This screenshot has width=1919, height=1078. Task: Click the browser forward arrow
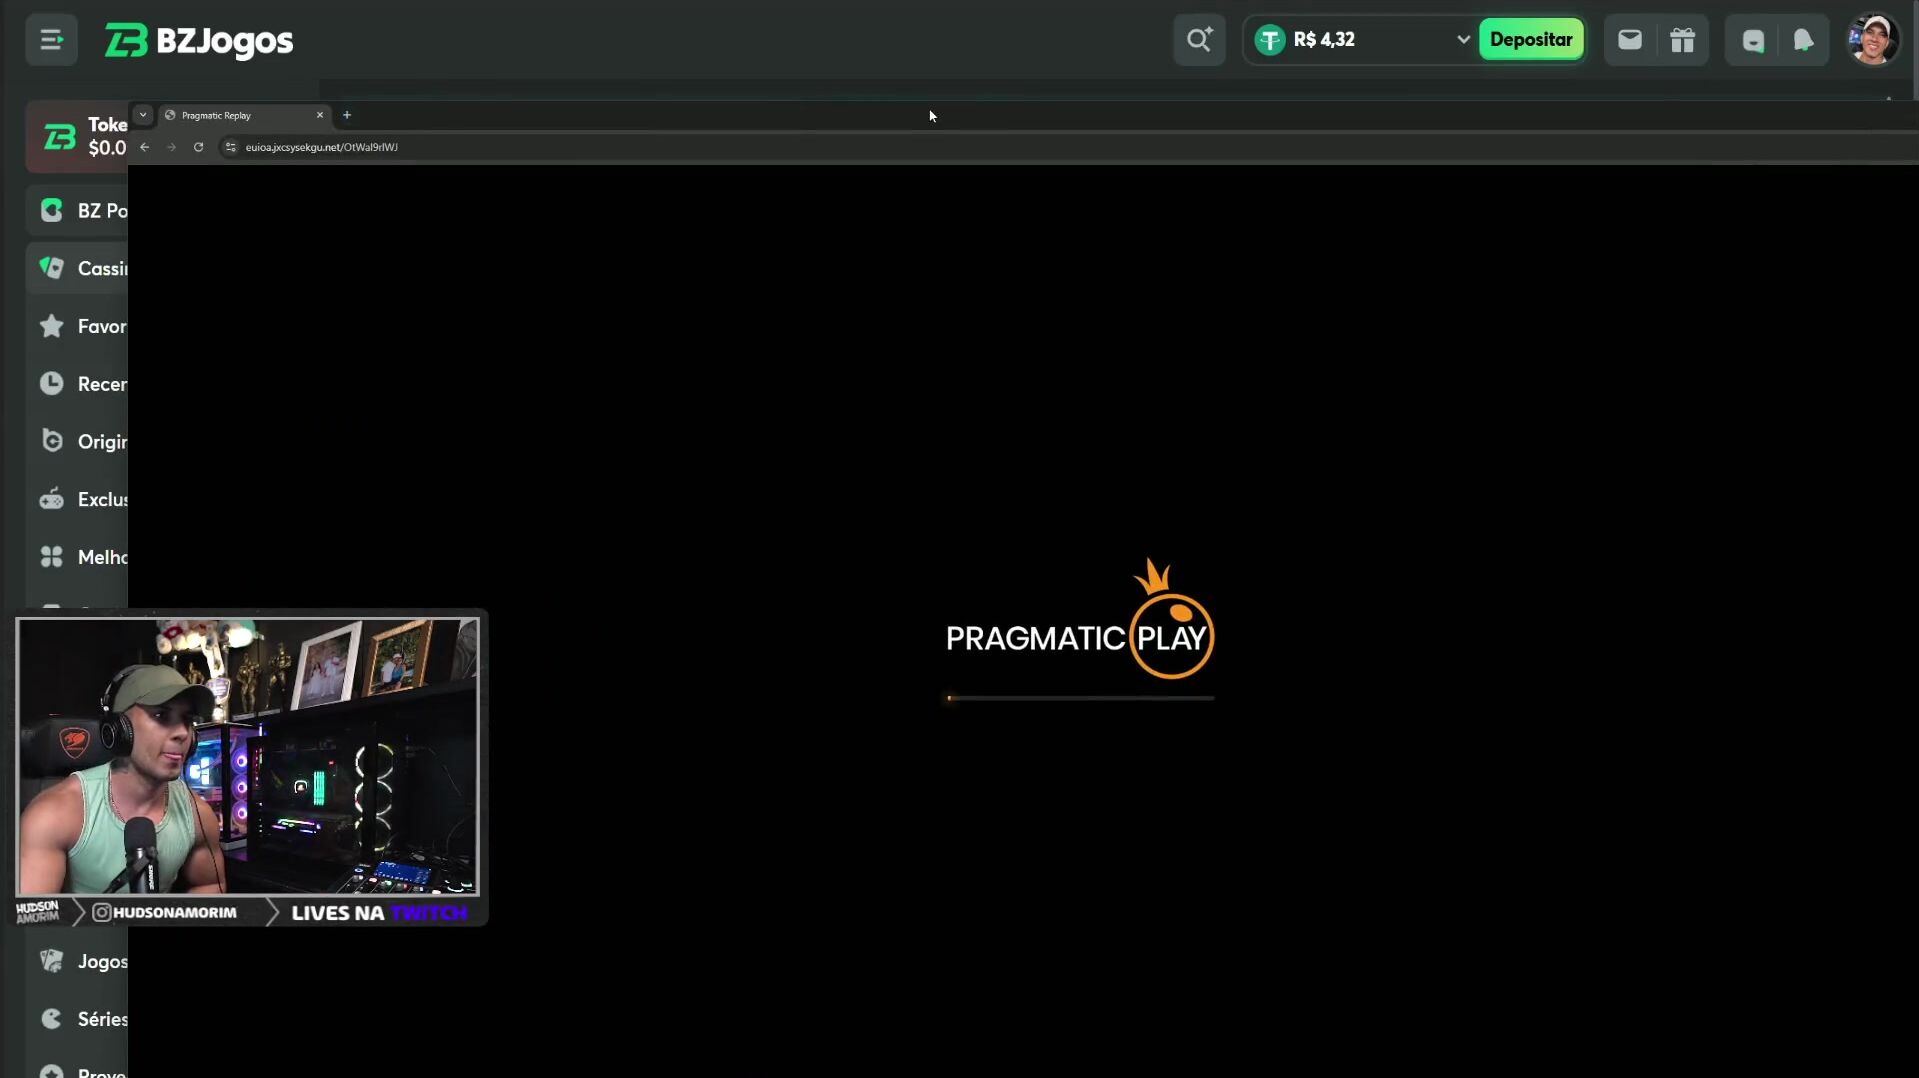point(172,147)
